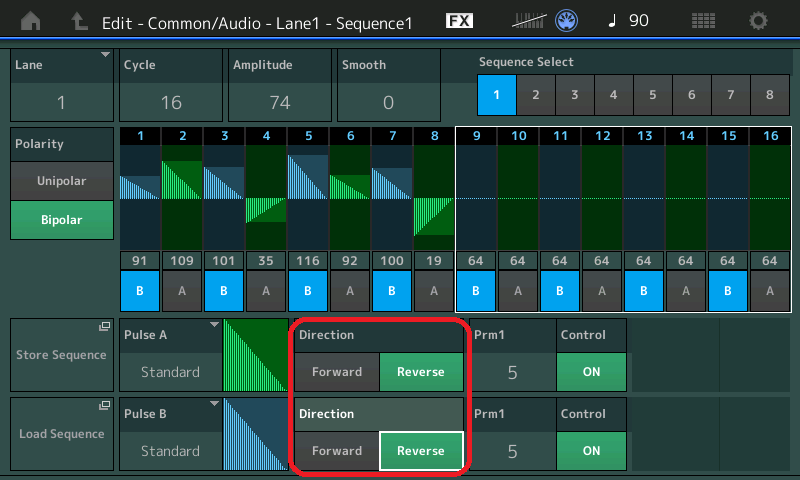Set Pulse B direction to Forward
Viewport: 800px width, 480px height.
click(336, 450)
